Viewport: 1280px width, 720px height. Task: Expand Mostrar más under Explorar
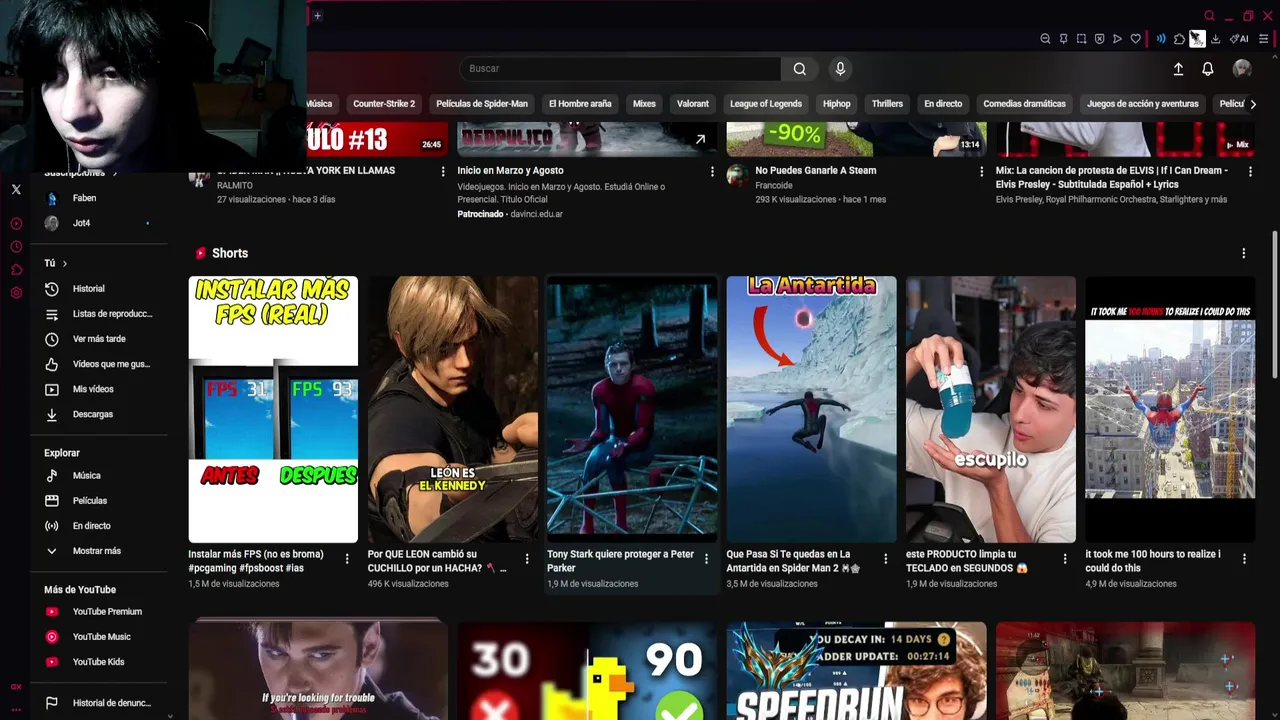(100, 551)
